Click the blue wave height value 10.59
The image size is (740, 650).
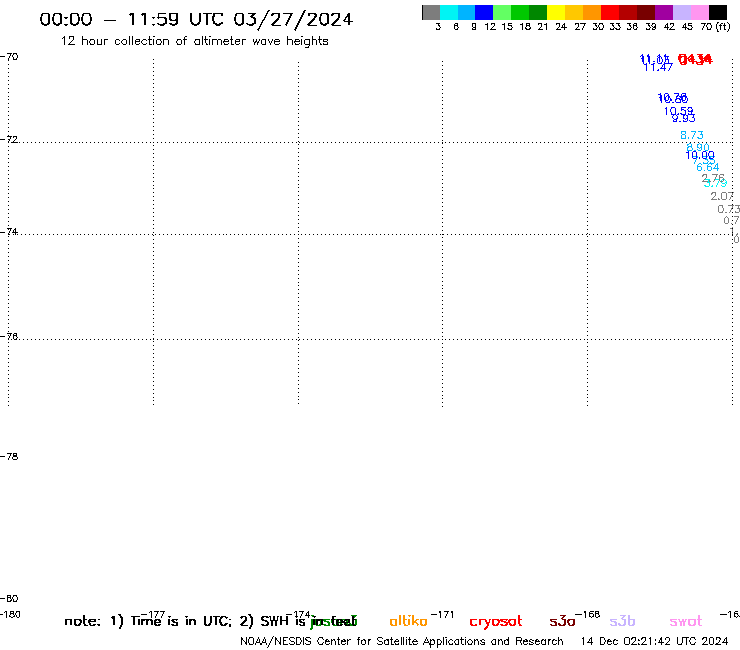click(679, 111)
